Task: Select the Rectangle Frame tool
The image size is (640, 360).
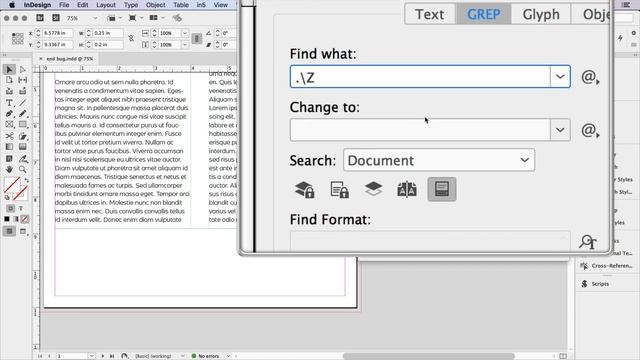Action: [x=10, y=124]
